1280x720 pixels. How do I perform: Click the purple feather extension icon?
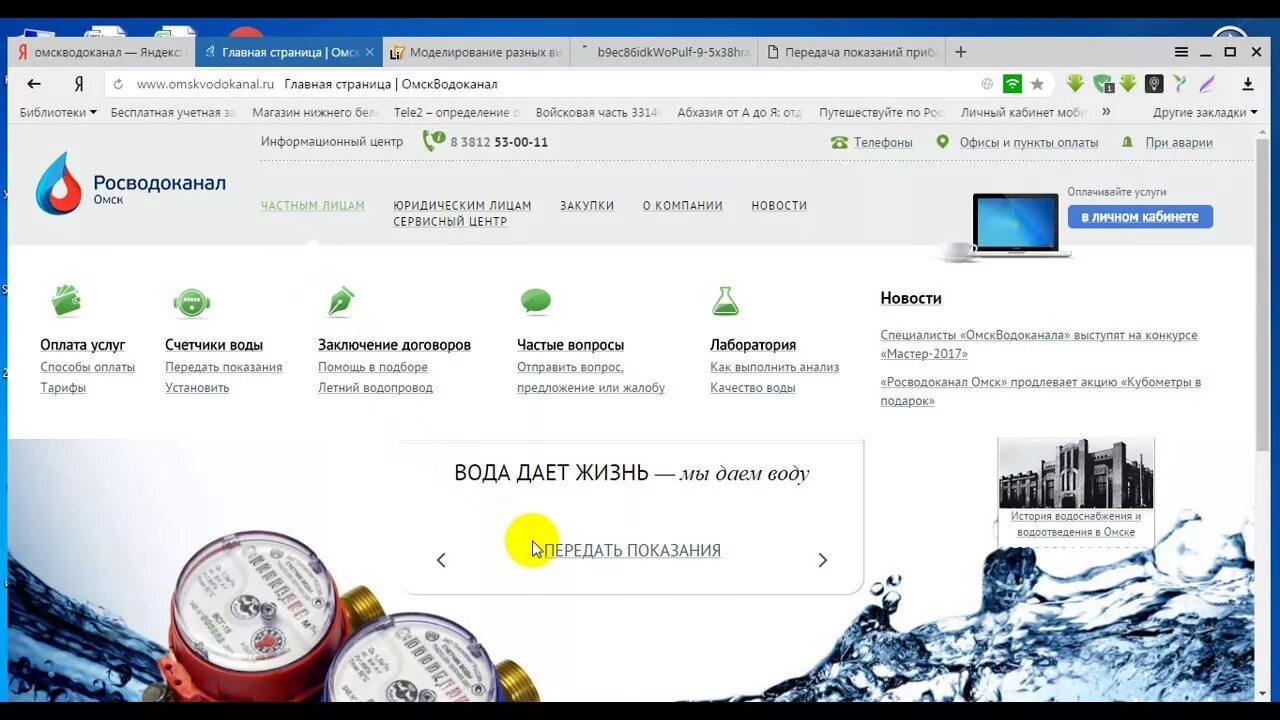[x=1207, y=84]
